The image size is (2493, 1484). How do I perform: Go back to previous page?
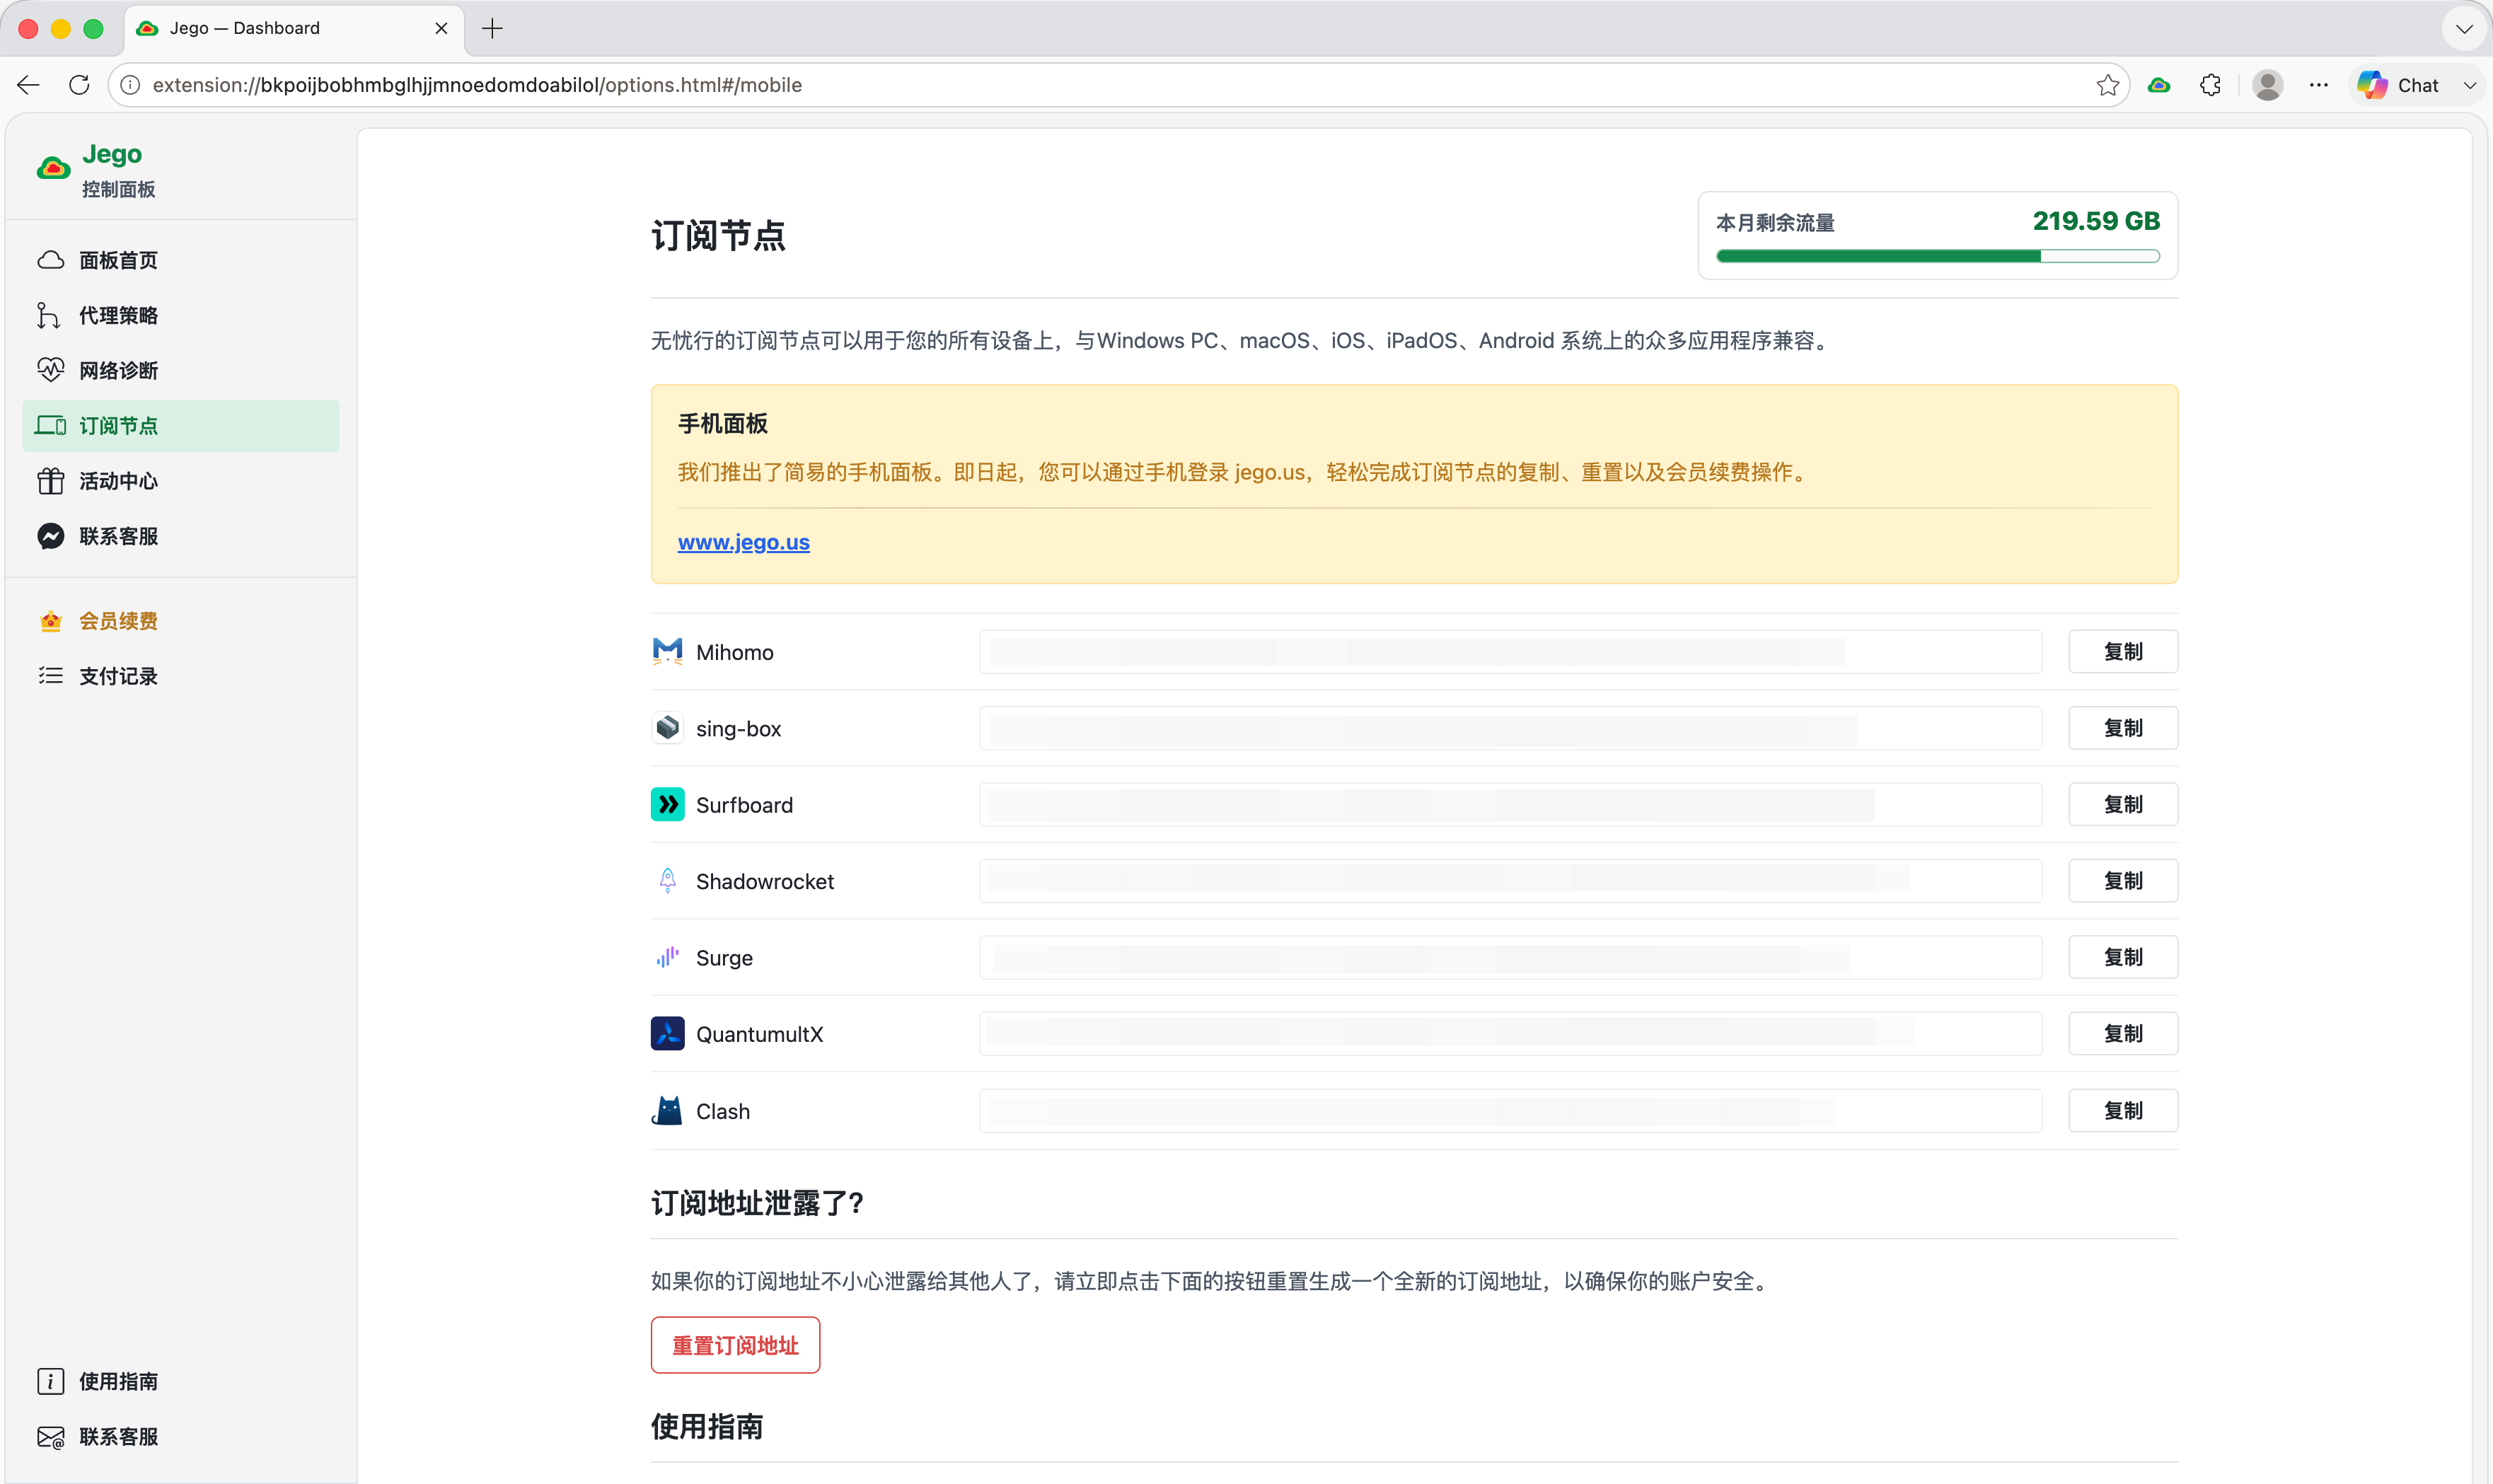point(28,85)
